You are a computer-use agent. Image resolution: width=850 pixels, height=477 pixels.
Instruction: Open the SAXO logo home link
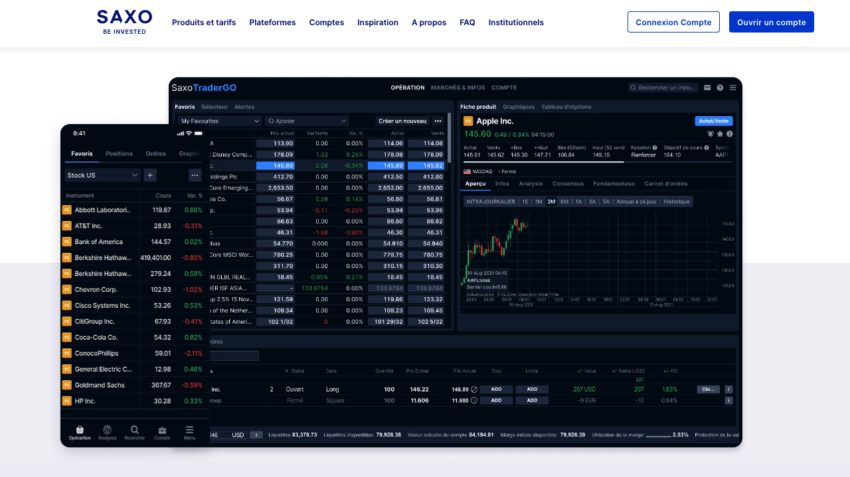[125, 22]
